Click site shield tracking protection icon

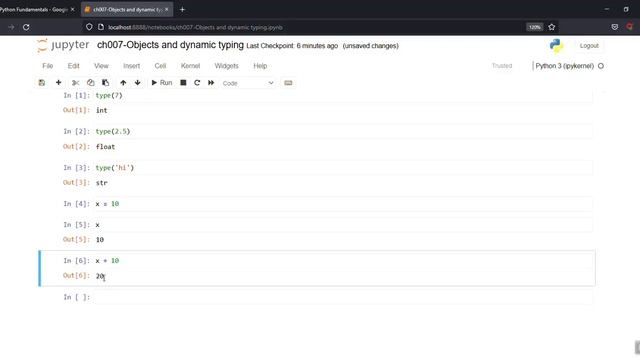tap(89, 27)
